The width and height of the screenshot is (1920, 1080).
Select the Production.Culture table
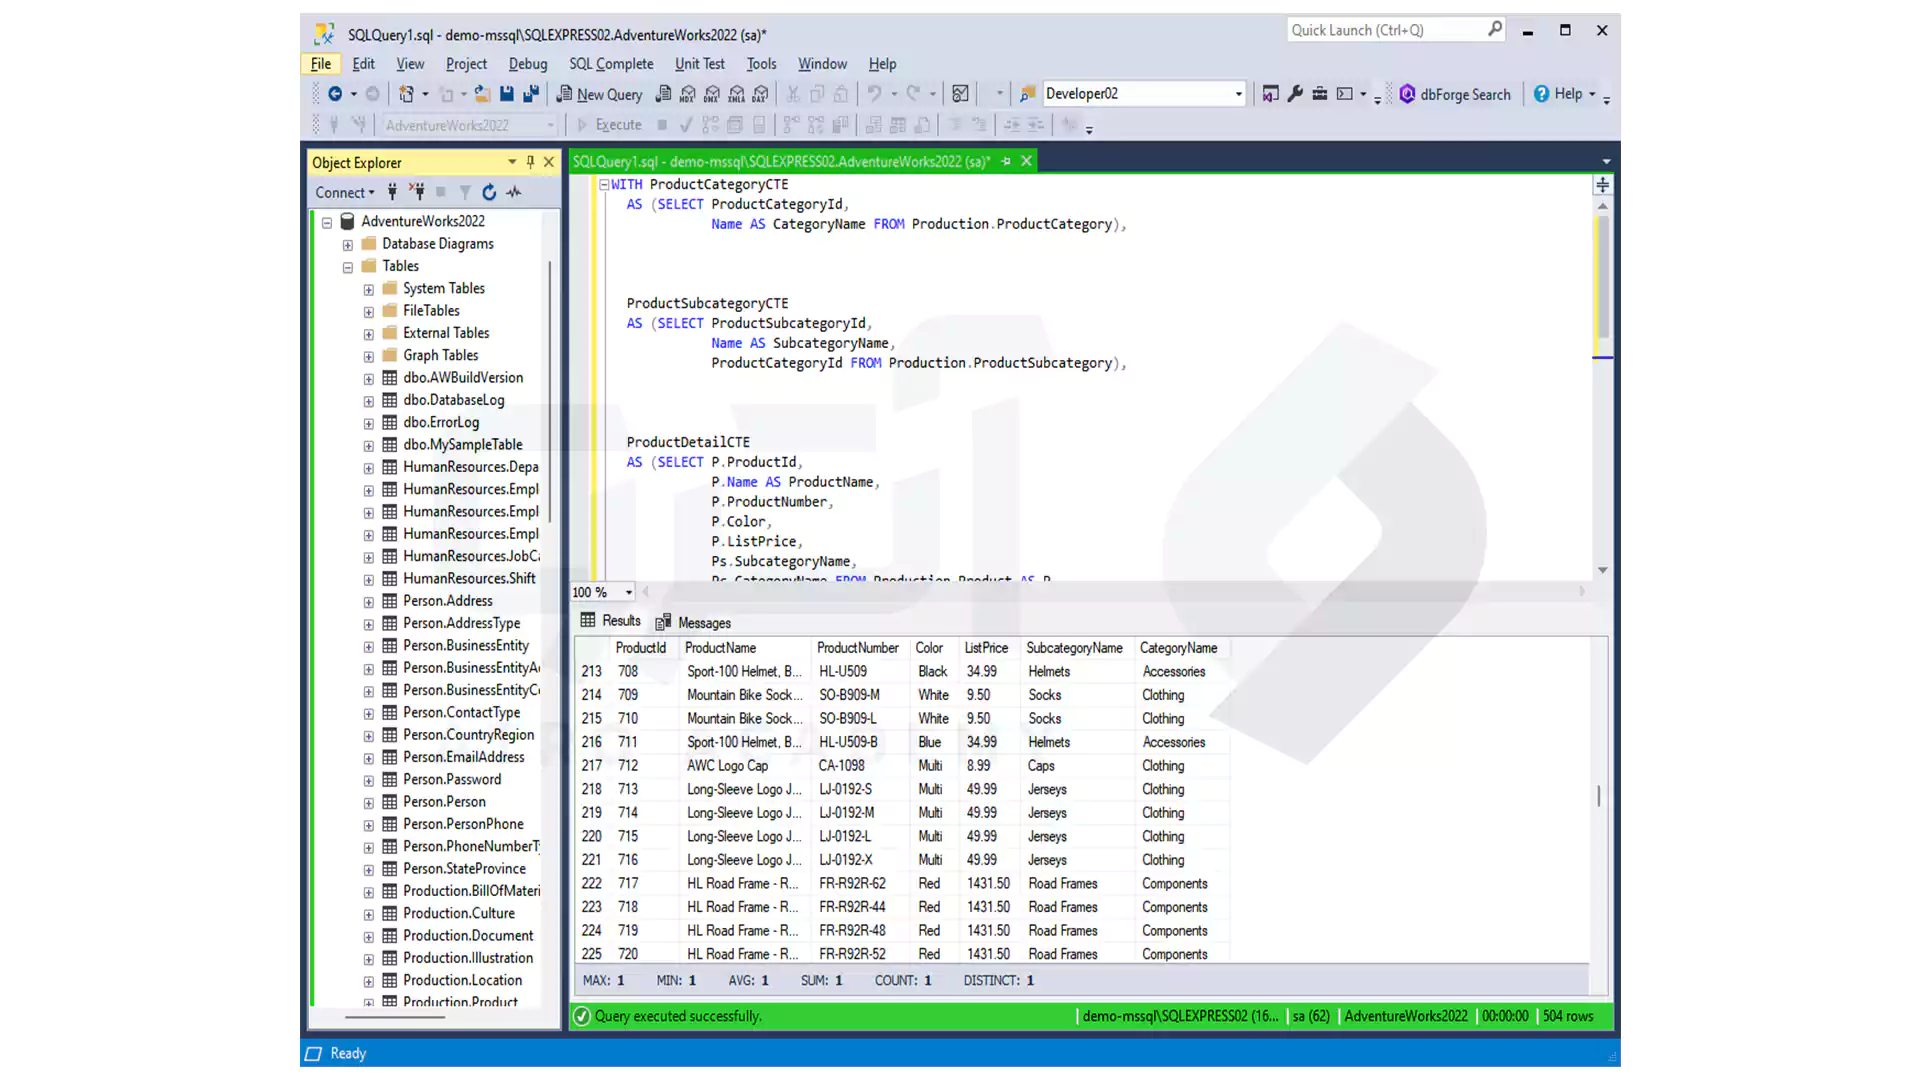(458, 914)
